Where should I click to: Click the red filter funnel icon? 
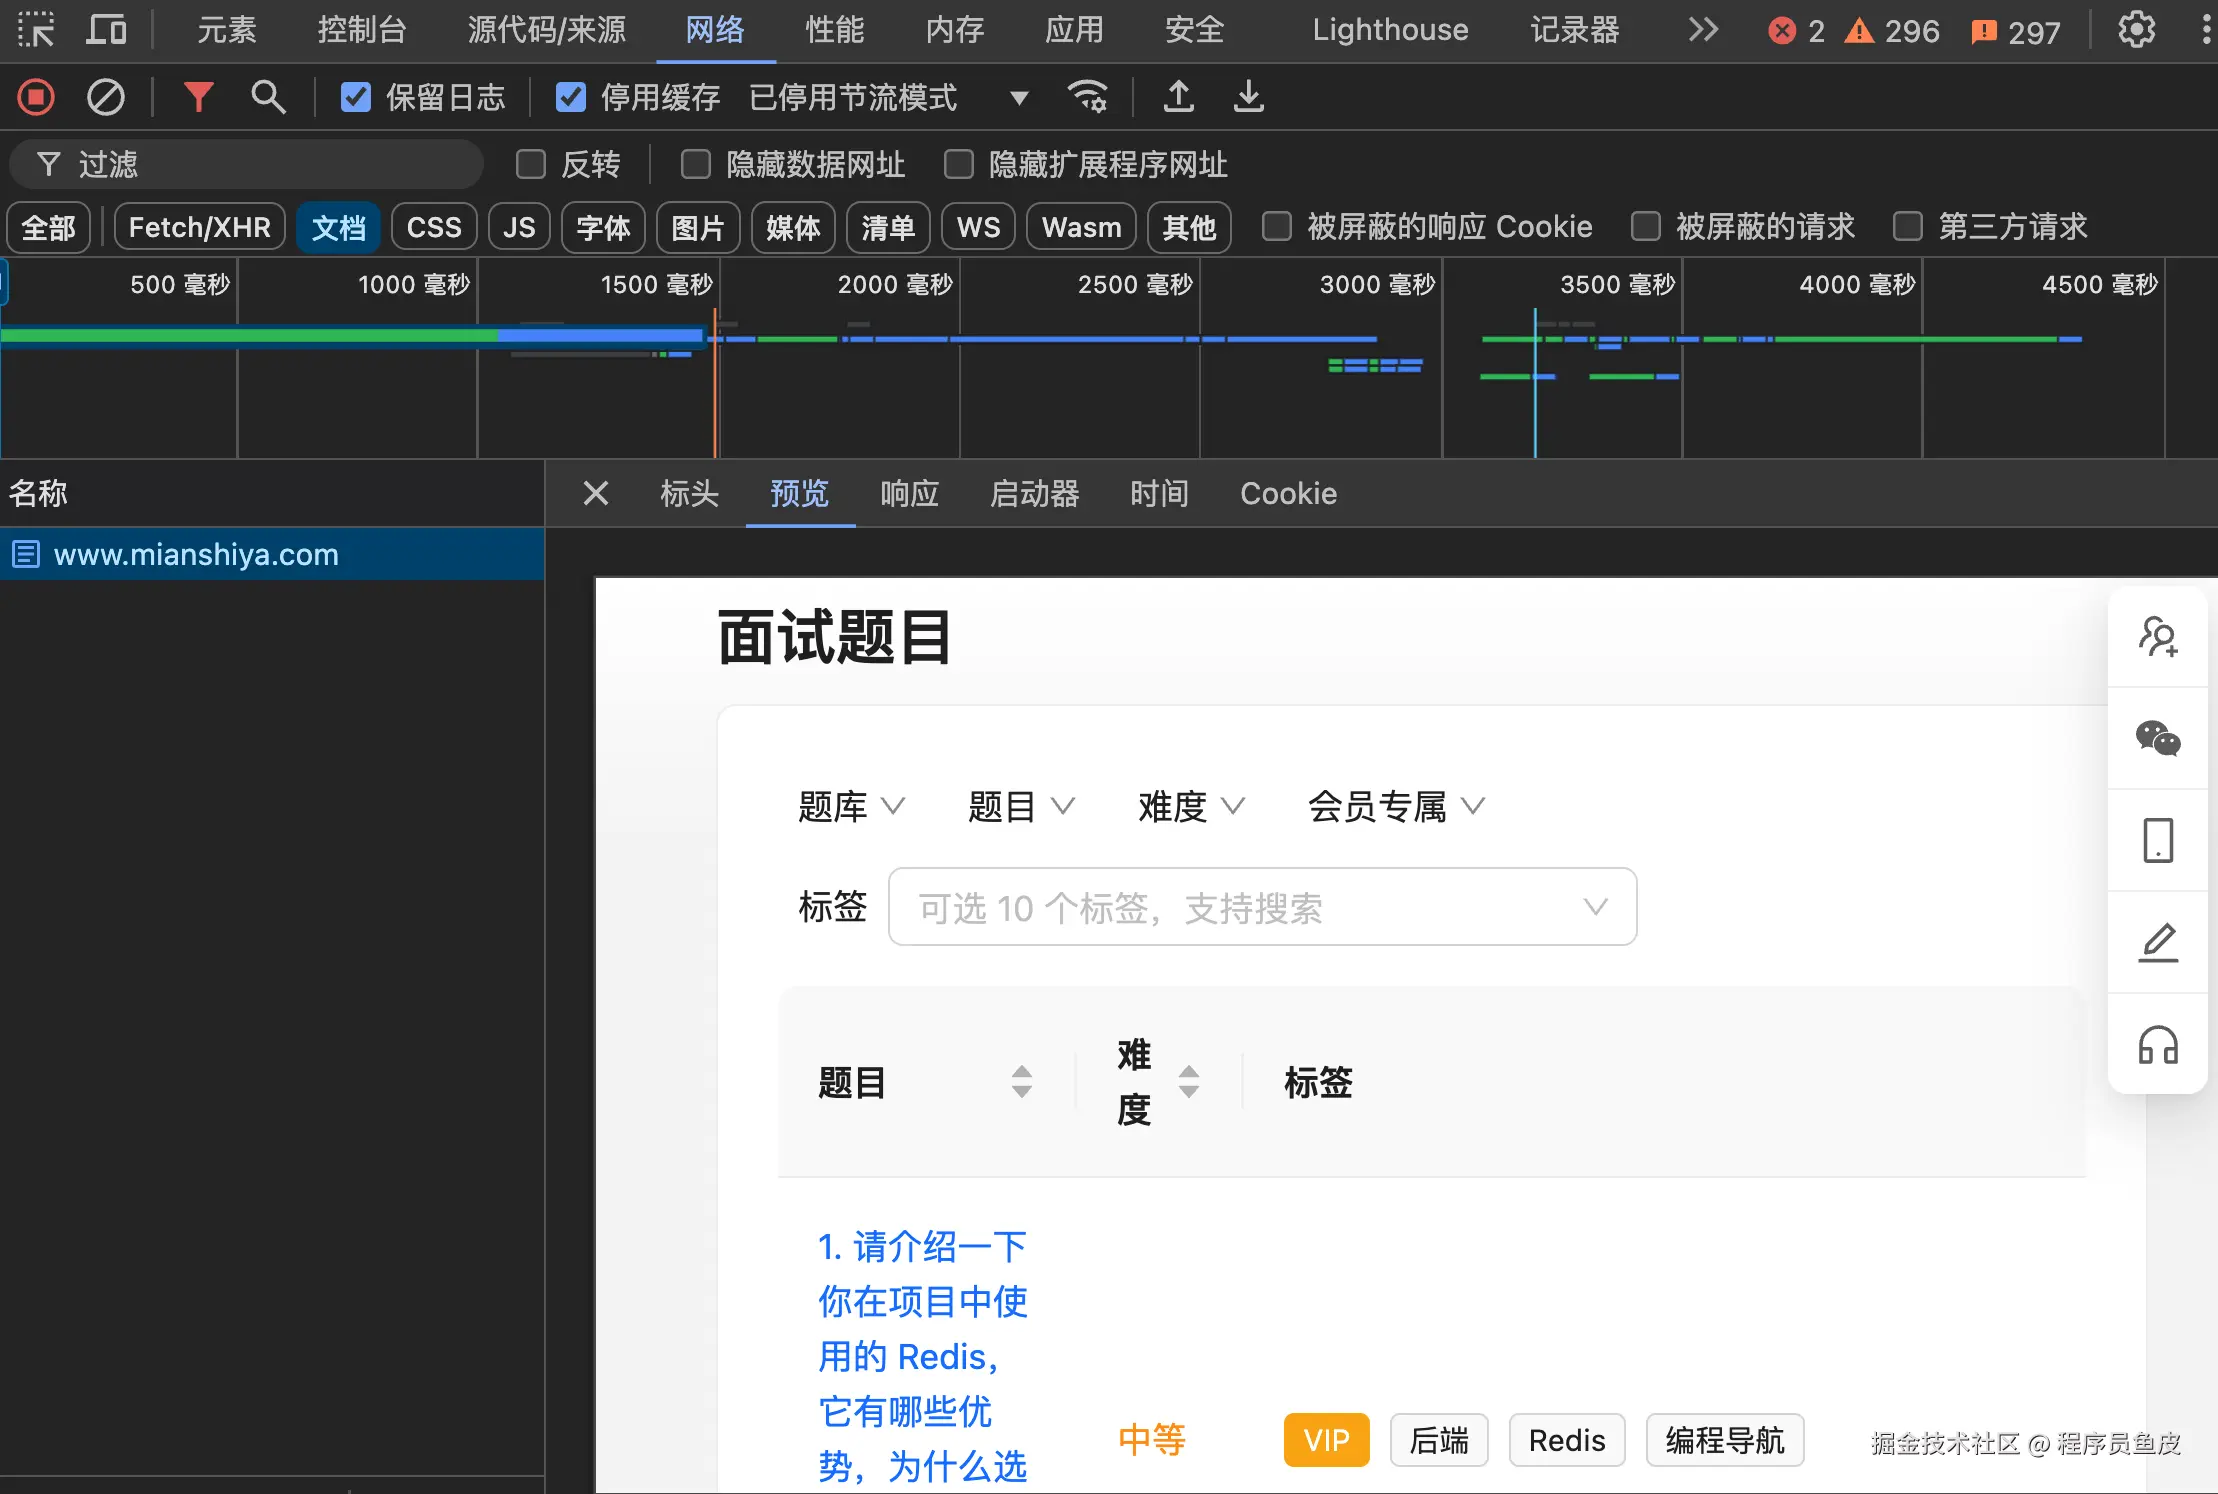[198, 97]
